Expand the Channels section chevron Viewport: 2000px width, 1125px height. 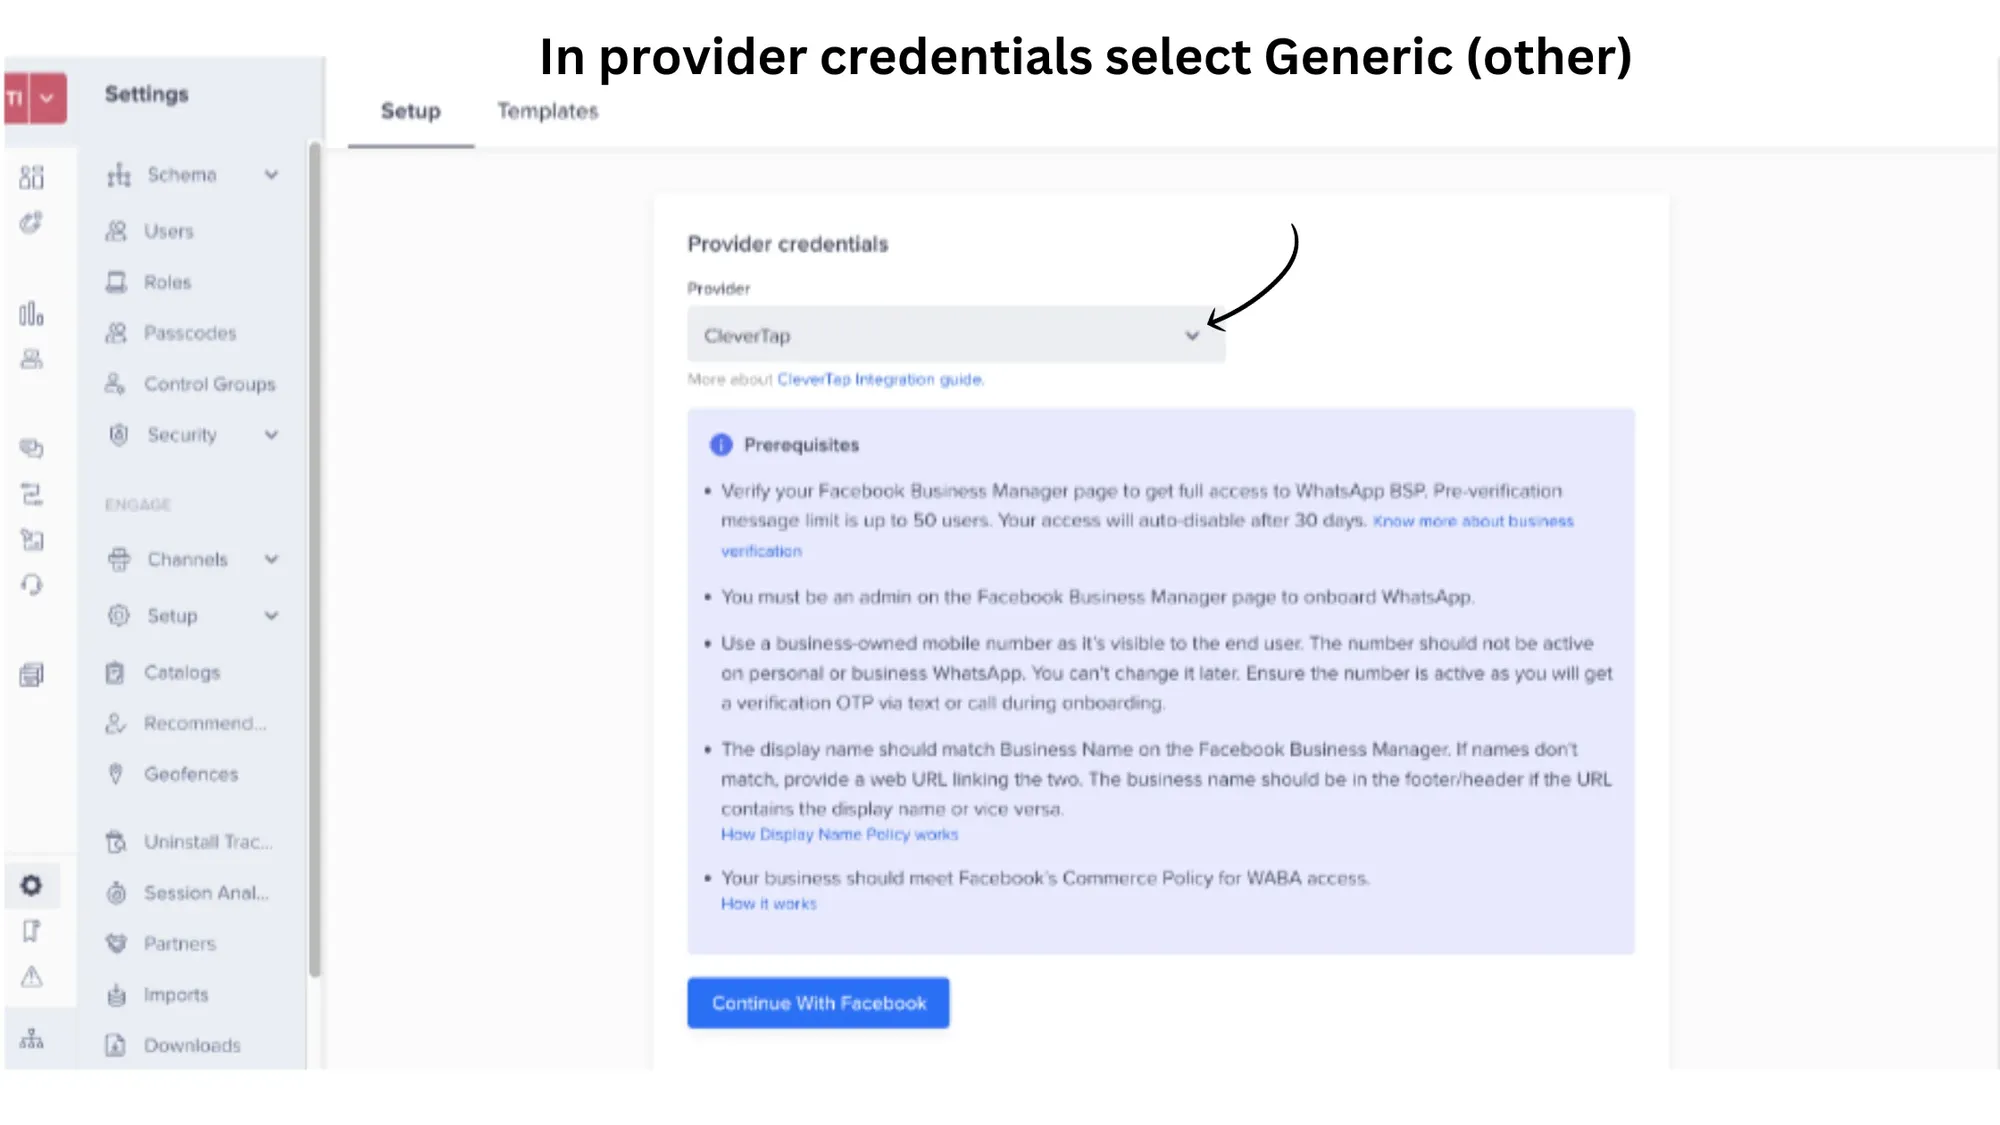[x=271, y=559]
